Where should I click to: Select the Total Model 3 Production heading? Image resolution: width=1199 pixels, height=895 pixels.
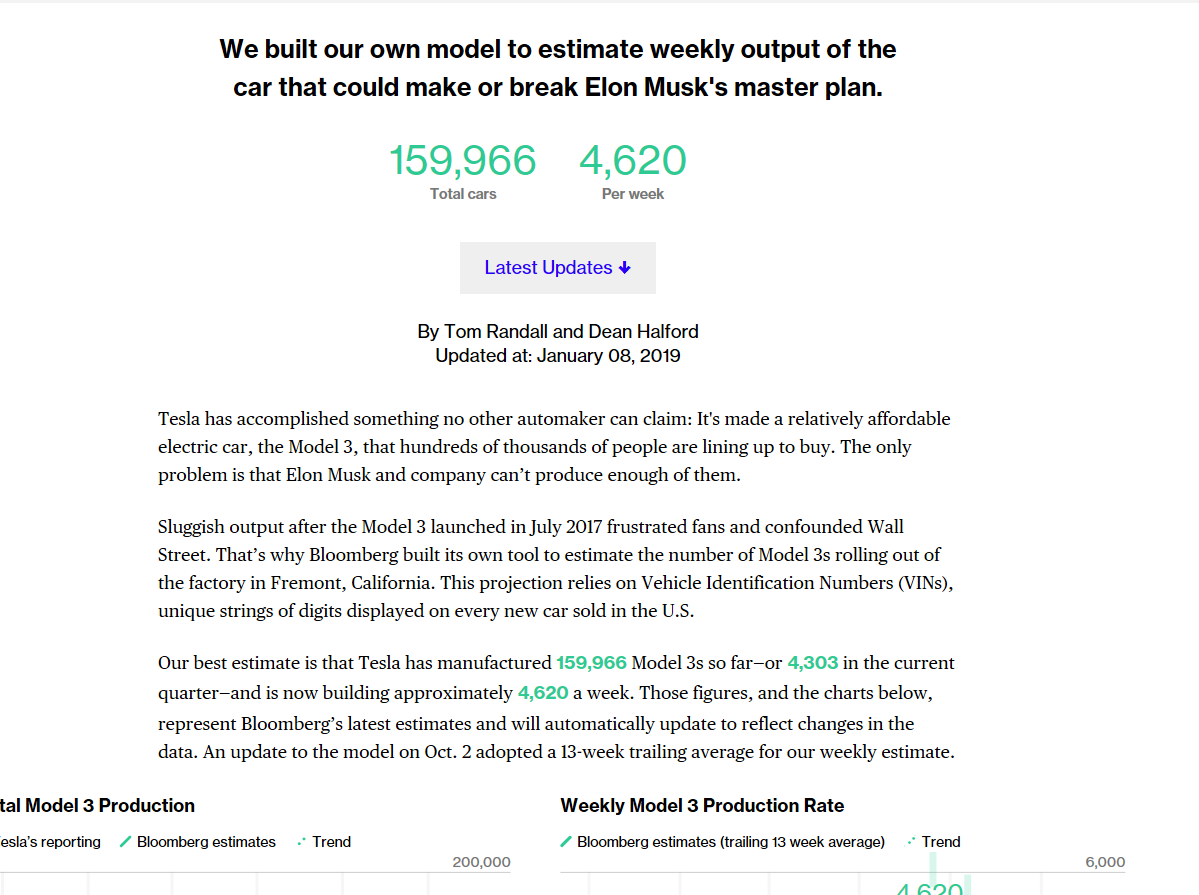[x=97, y=805]
